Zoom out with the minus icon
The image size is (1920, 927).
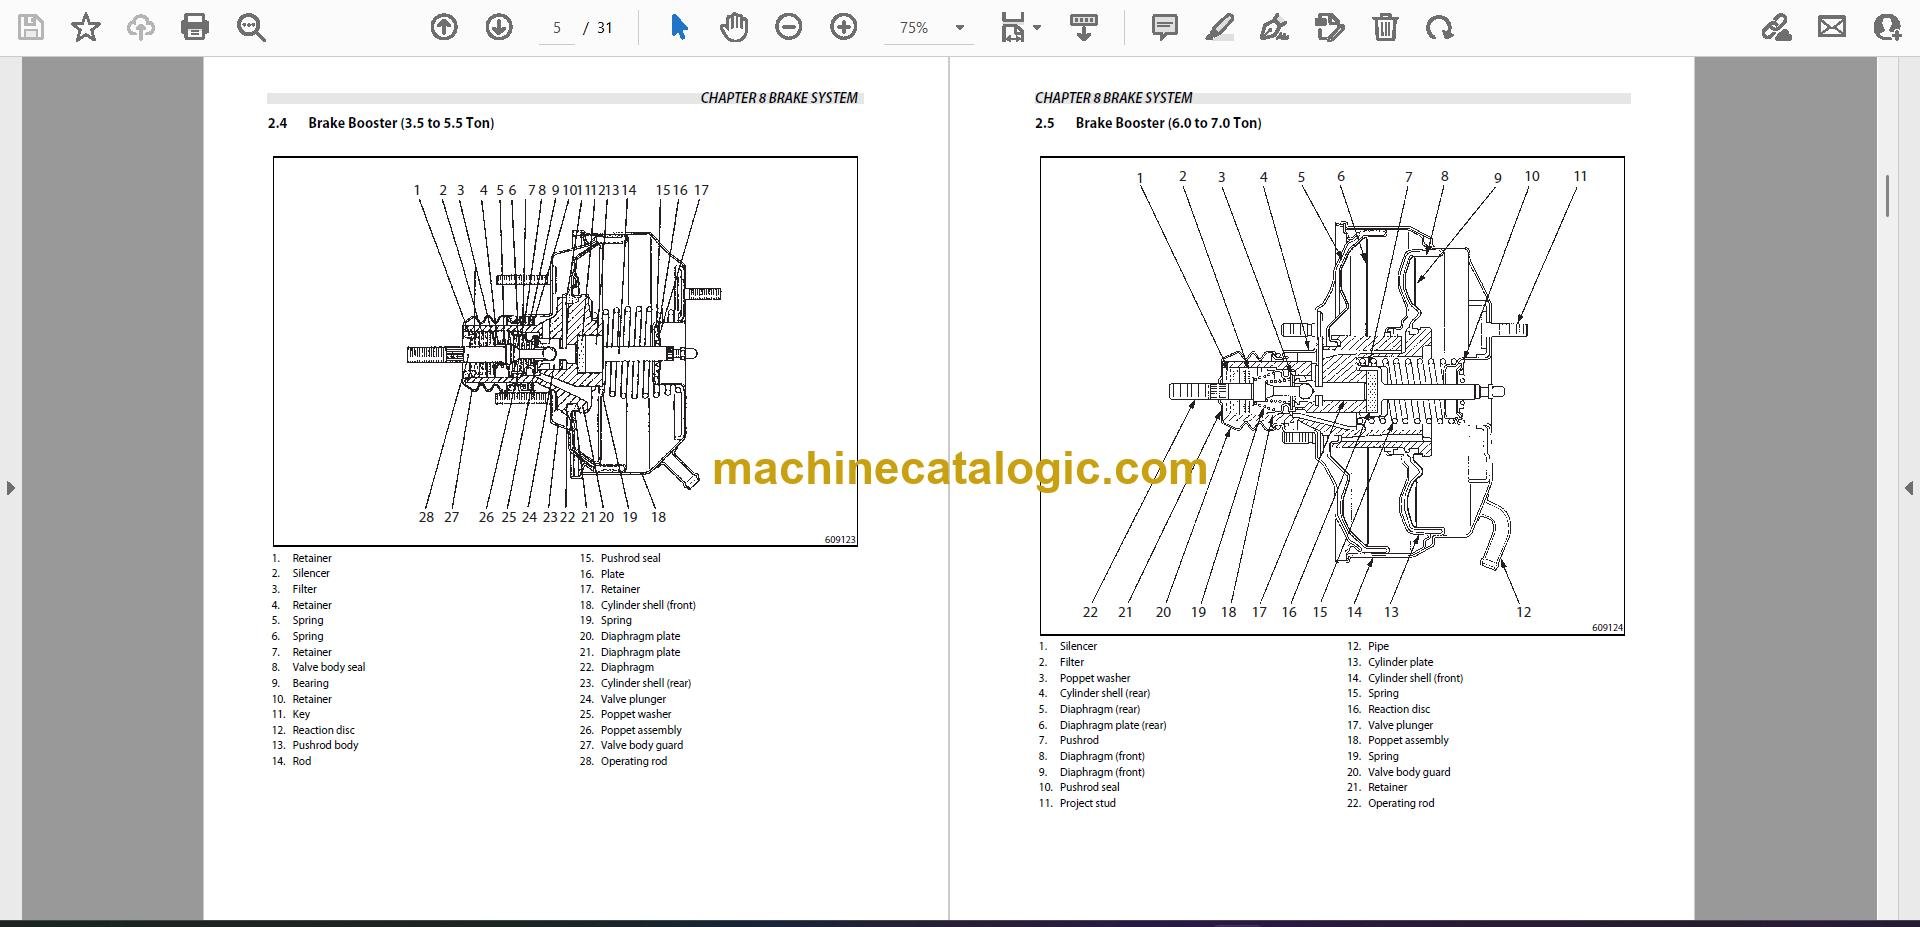(x=789, y=27)
